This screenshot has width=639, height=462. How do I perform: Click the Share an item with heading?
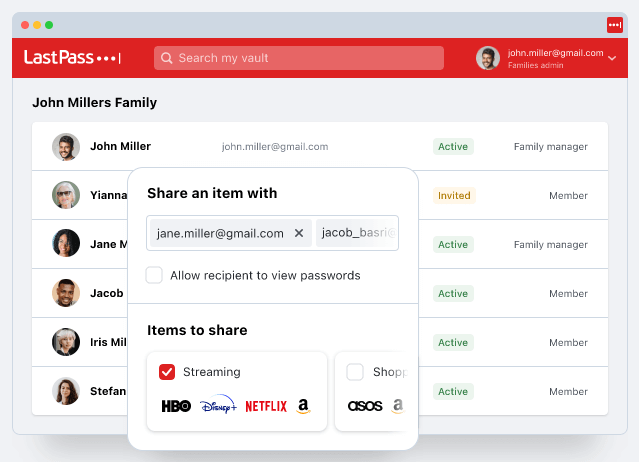212,193
